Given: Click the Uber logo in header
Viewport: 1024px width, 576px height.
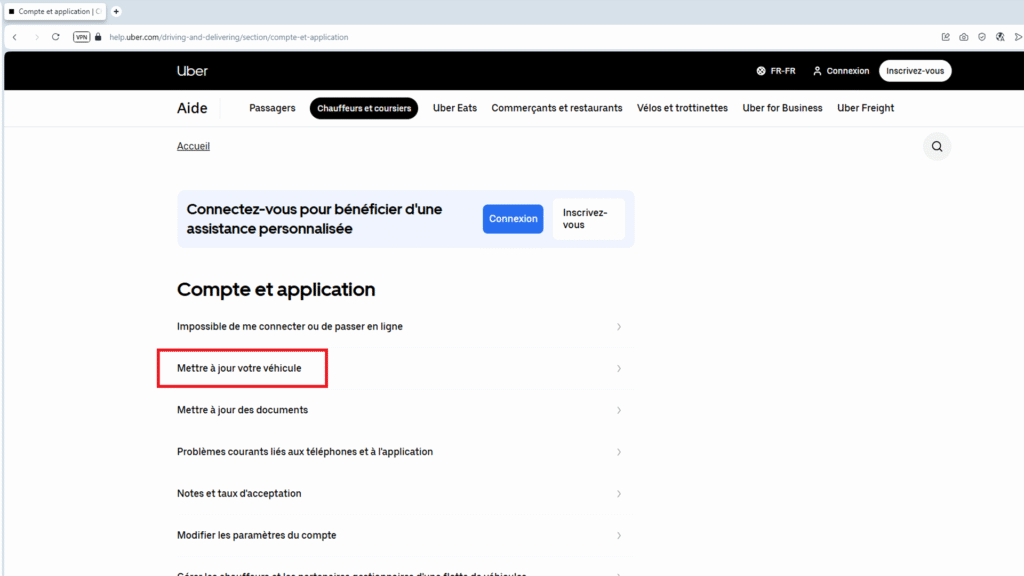Looking at the screenshot, I should point(192,71).
